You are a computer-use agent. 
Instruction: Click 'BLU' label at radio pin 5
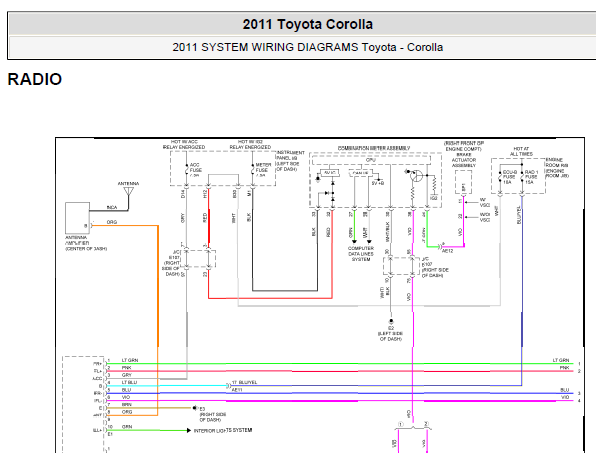(x=126, y=390)
